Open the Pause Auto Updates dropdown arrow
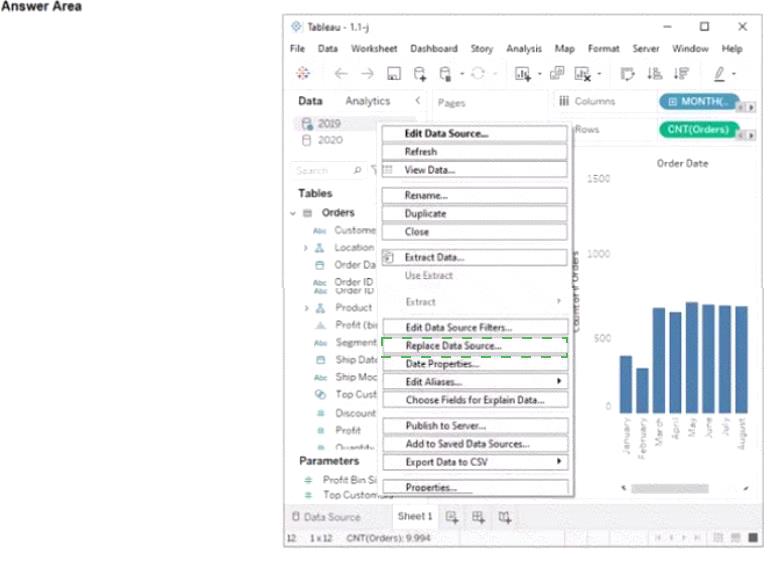This screenshot has height=561, width=778. (461, 74)
